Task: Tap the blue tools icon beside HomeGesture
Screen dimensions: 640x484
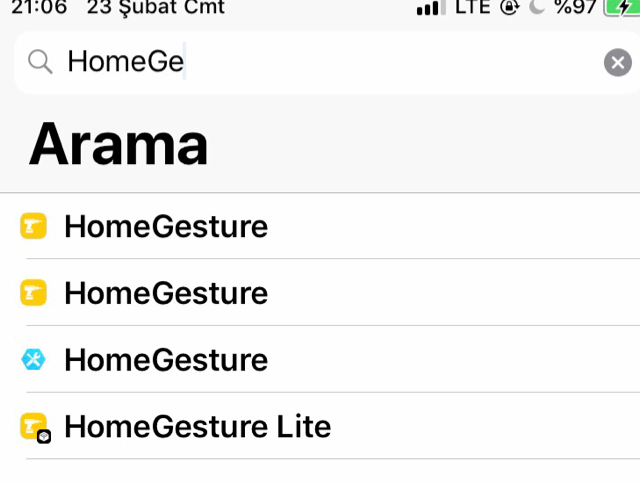Action: point(34,360)
